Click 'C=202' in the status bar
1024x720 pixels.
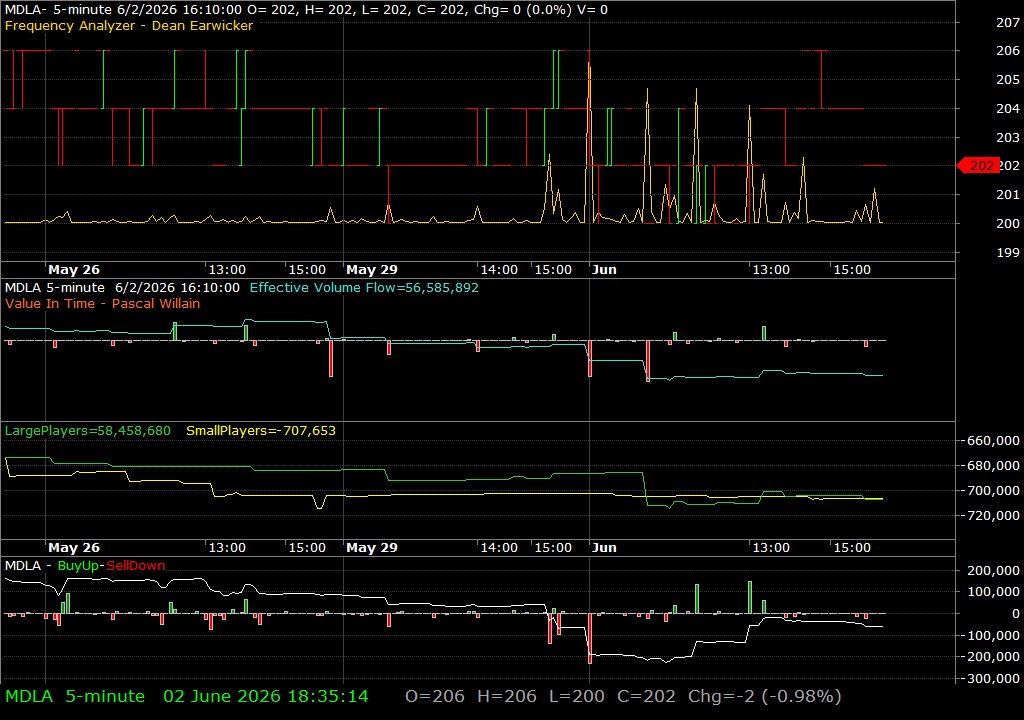[x=647, y=696]
